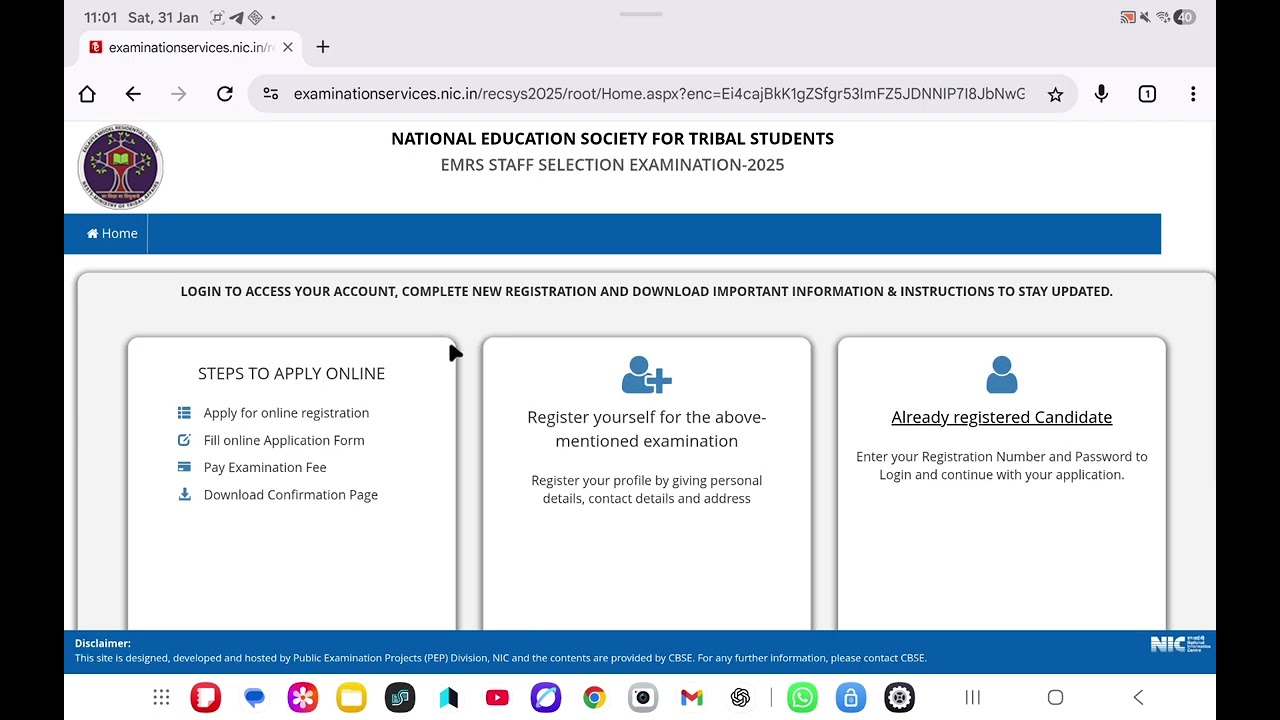Open the Home menu item
The image size is (1280, 720).
coord(112,233)
